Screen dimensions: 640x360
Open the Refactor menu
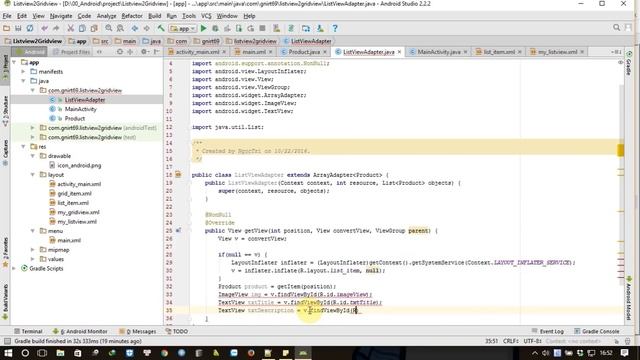click(x=132, y=16)
